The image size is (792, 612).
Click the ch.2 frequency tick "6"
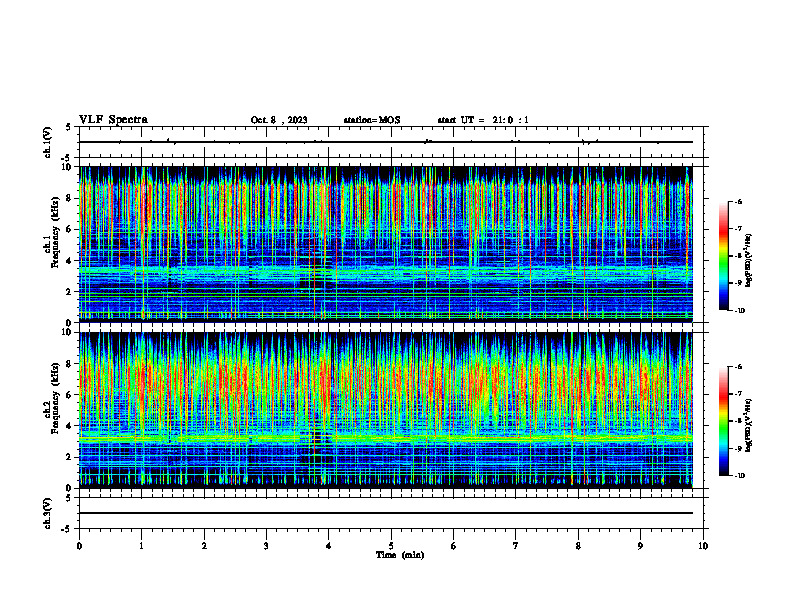(x=70, y=395)
